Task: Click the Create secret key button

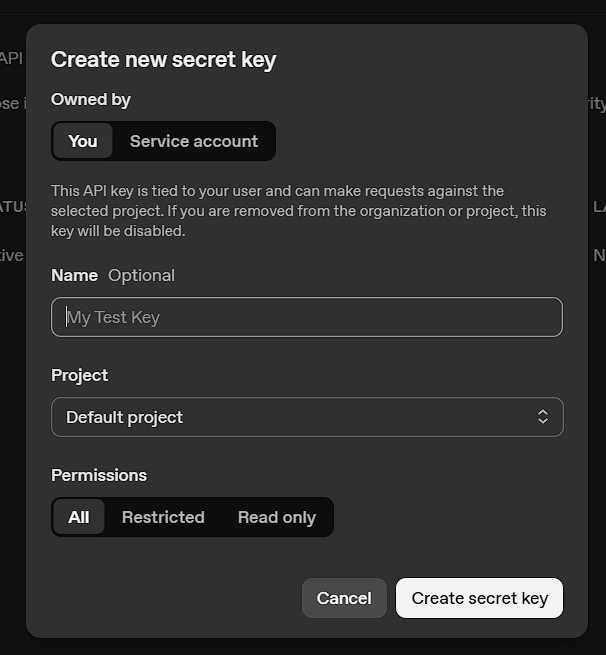Action: click(x=479, y=598)
